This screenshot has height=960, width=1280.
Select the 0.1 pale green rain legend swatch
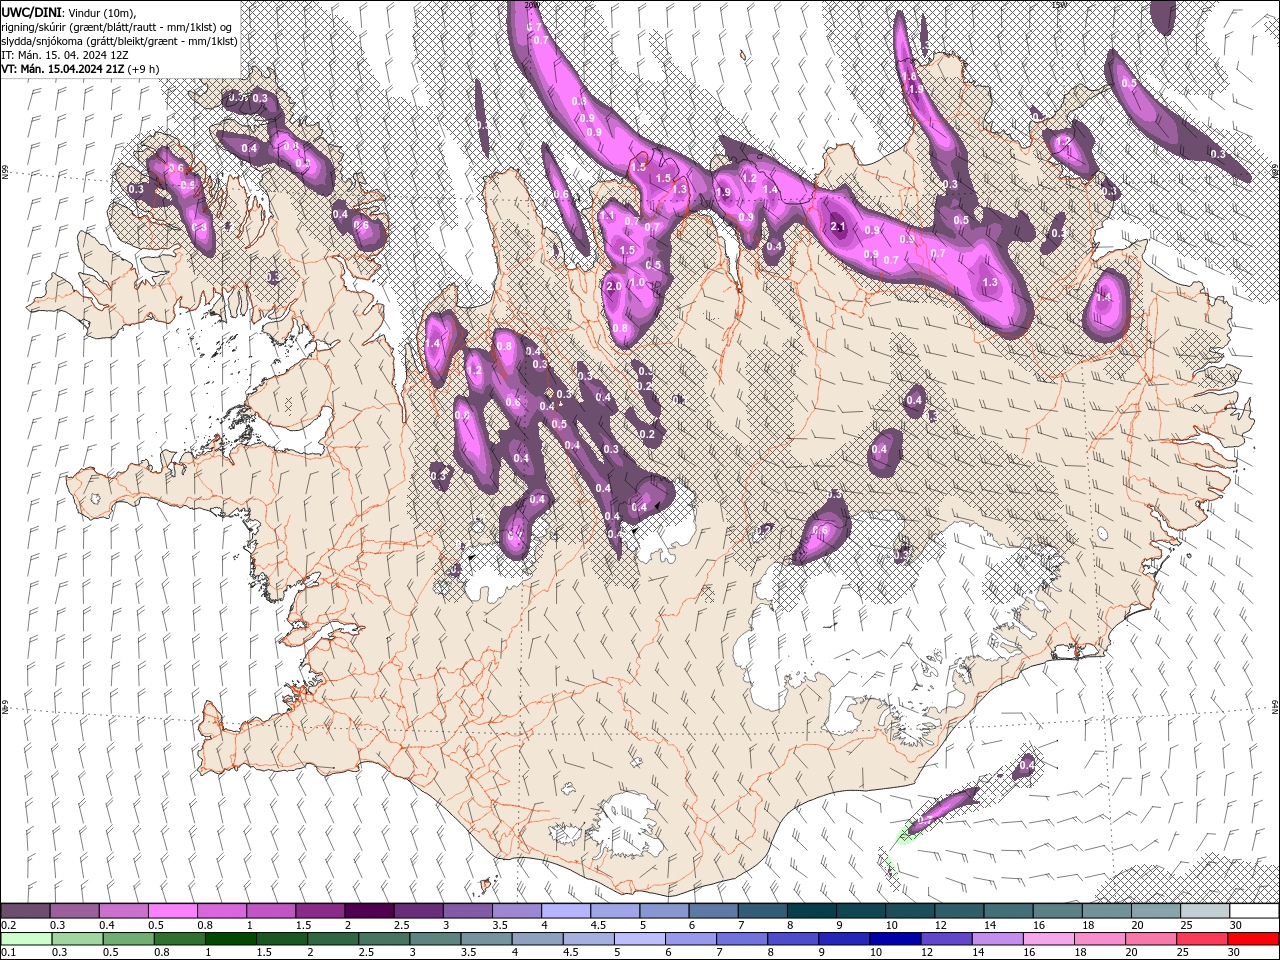click(25, 939)
